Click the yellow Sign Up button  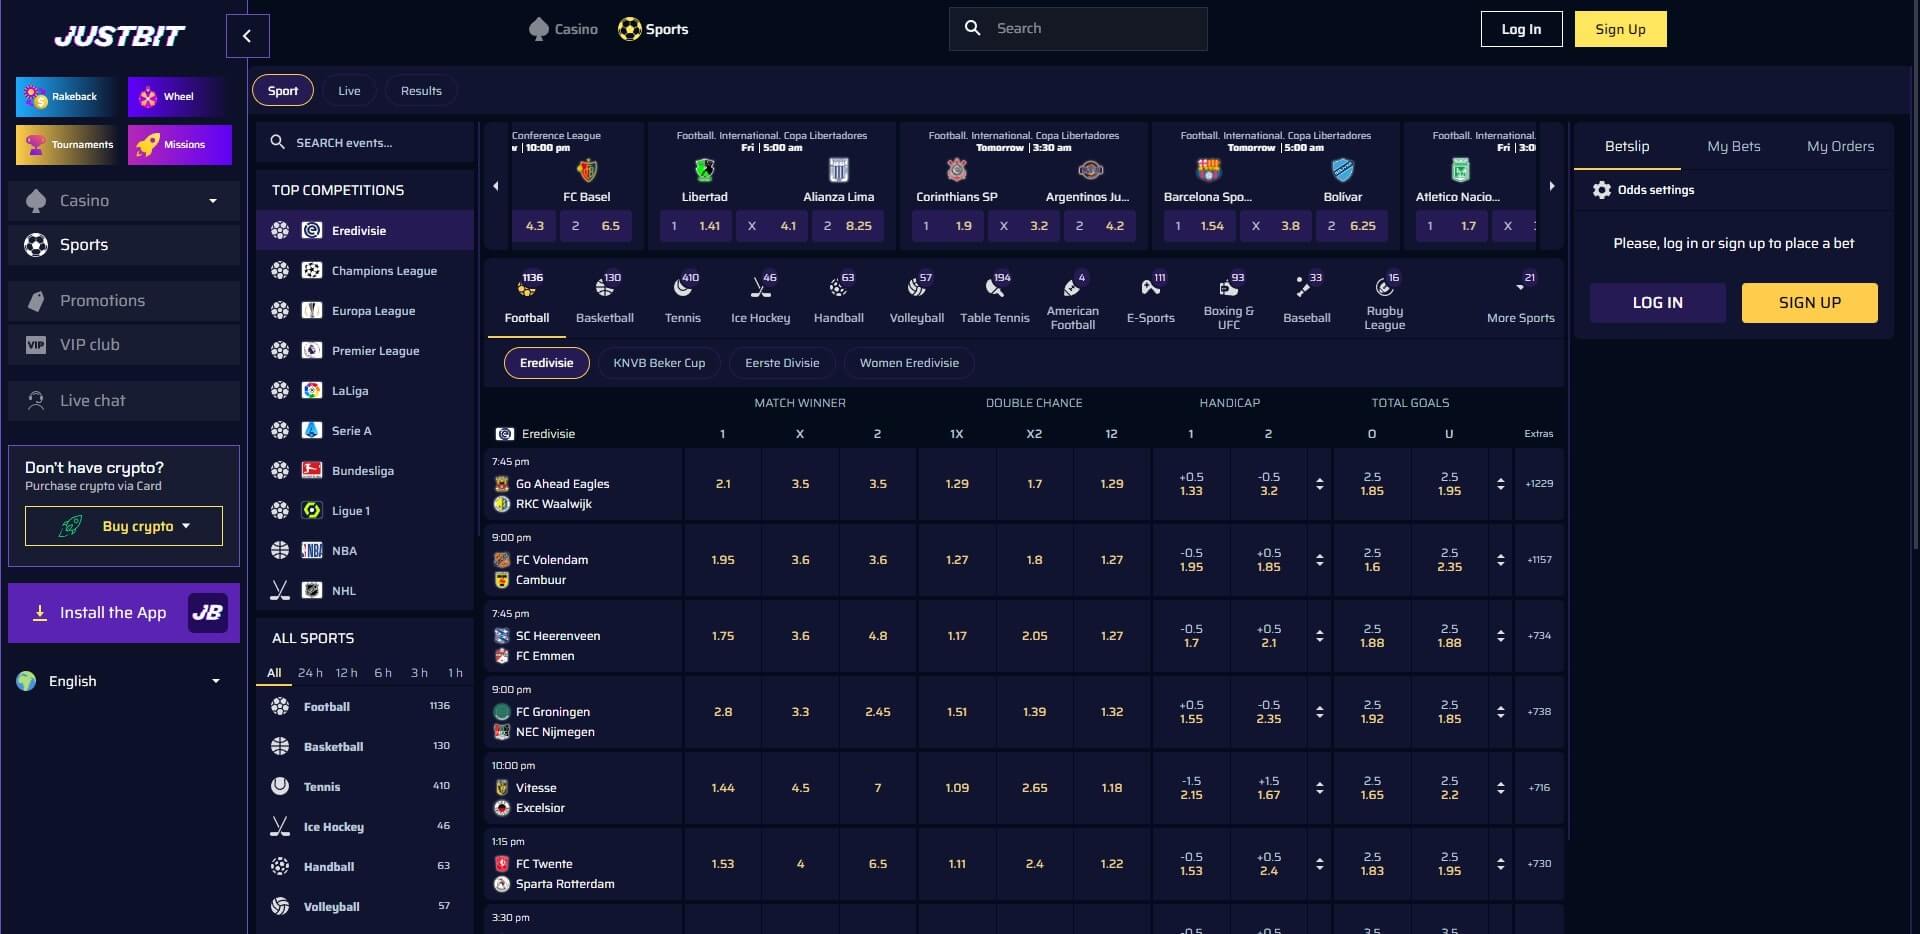coord(1619,29)
